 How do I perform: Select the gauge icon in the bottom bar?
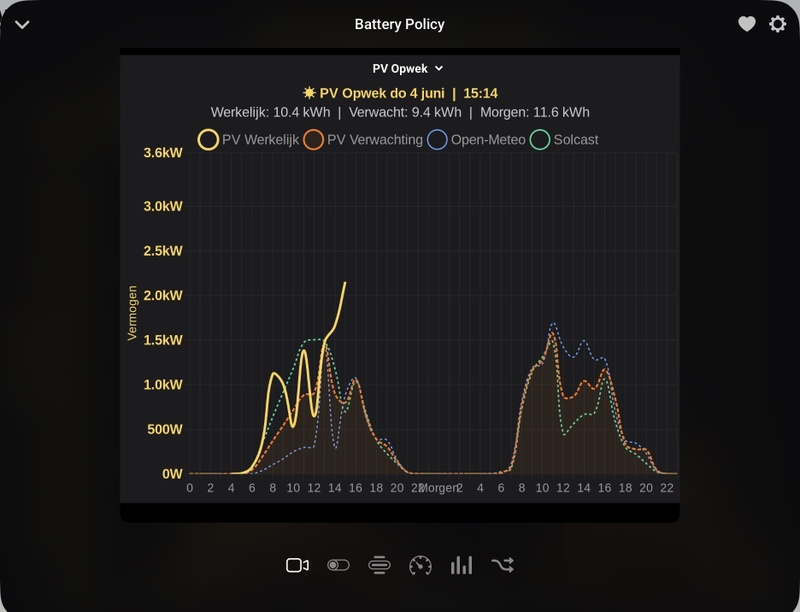[420, 565]
